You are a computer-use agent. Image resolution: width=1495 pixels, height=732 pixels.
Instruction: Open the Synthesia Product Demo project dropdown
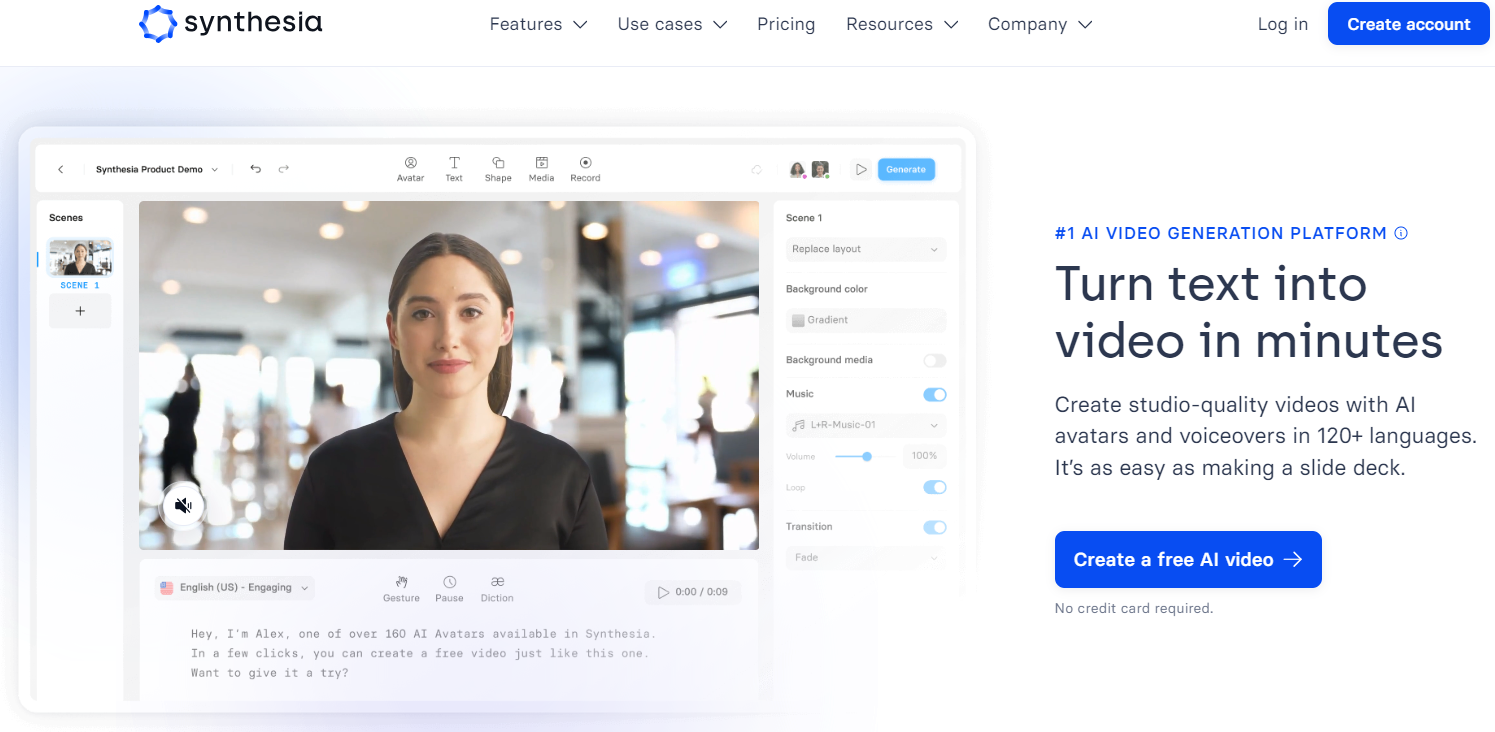[x=157, y=170]
